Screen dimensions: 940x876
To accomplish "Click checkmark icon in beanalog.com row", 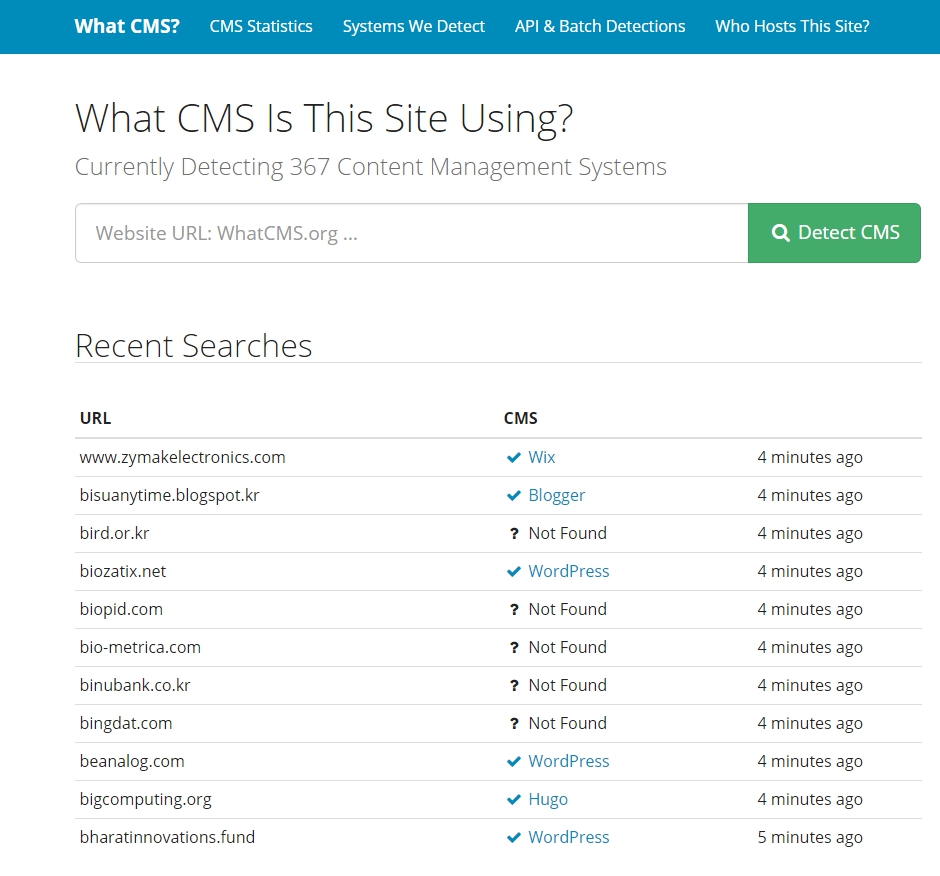I will coord(514,761).
